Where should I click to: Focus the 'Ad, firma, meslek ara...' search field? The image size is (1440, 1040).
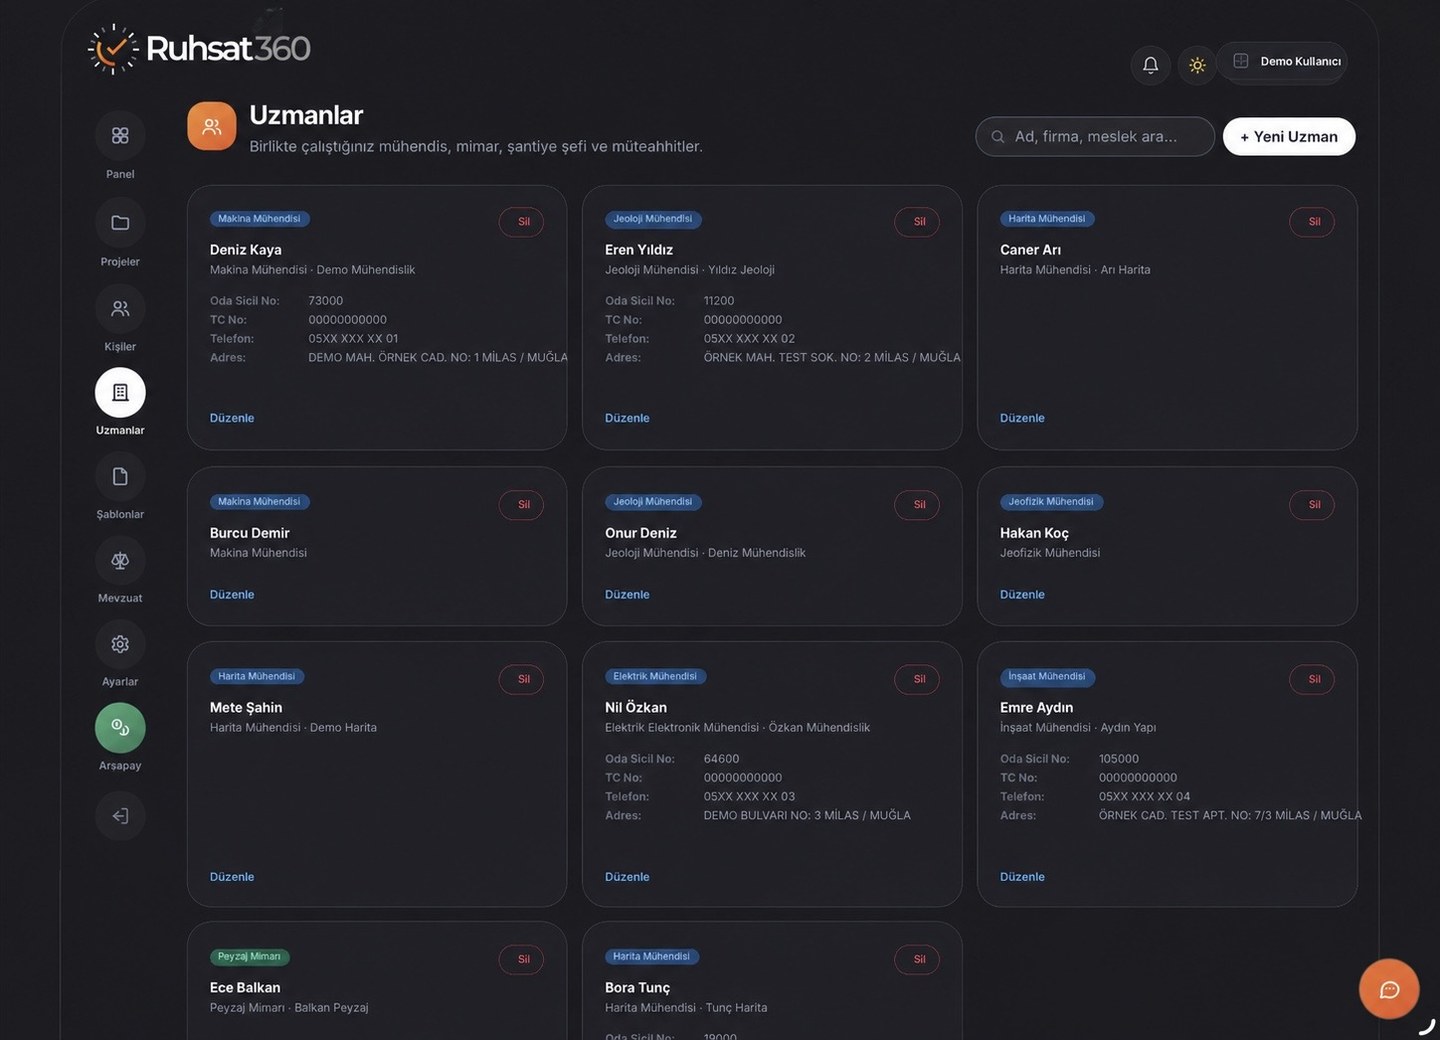(1095, 137)
